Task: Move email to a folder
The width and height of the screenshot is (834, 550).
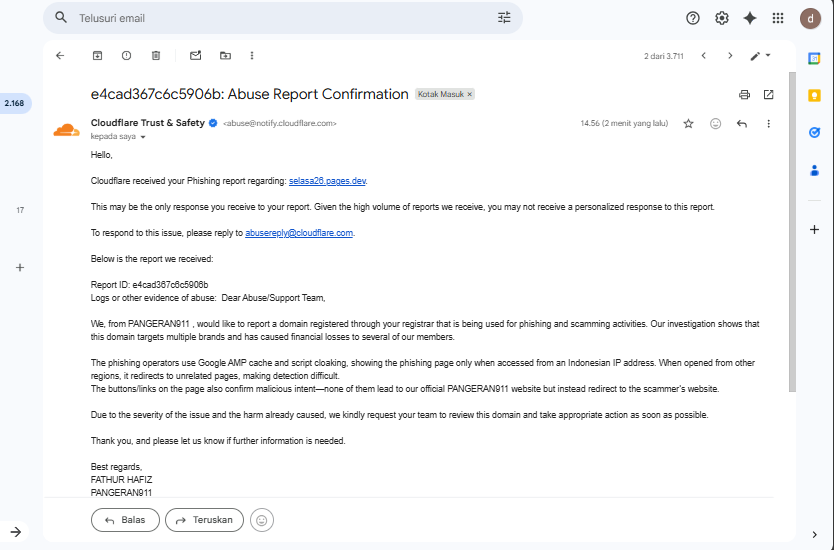Action: [226, 55]
